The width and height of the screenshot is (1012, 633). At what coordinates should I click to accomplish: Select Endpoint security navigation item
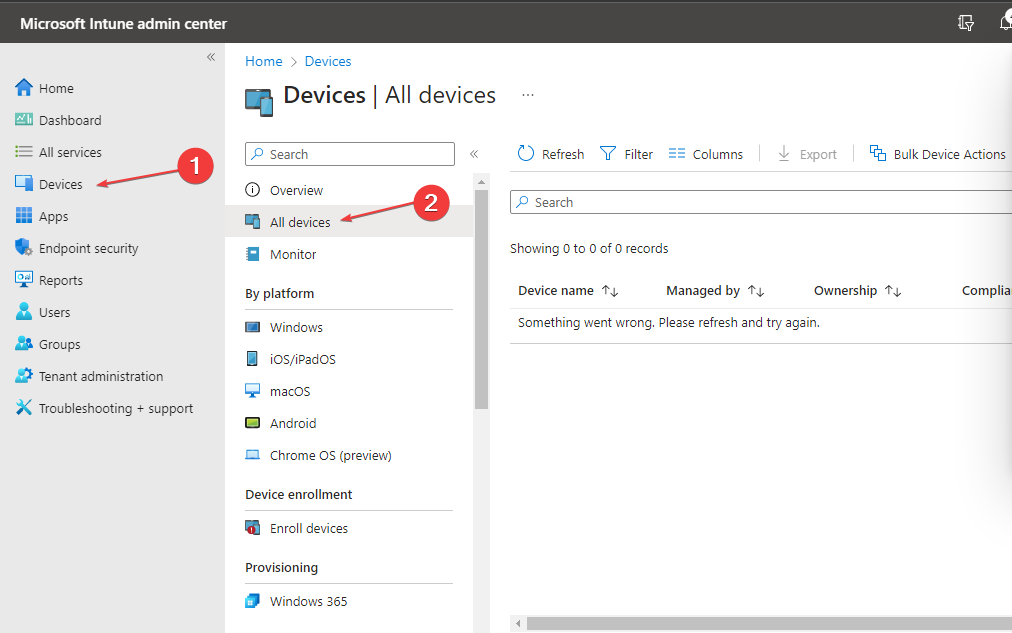[x=88, y=248]
